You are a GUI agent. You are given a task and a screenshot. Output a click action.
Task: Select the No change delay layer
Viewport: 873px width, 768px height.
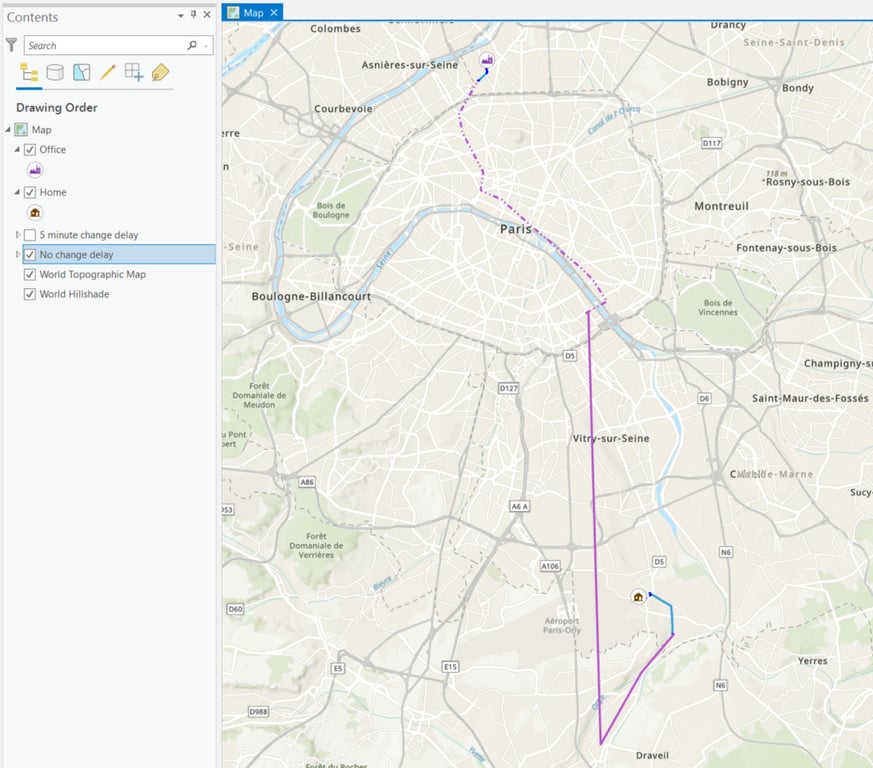pyautogui.click(x=76, y=255)
